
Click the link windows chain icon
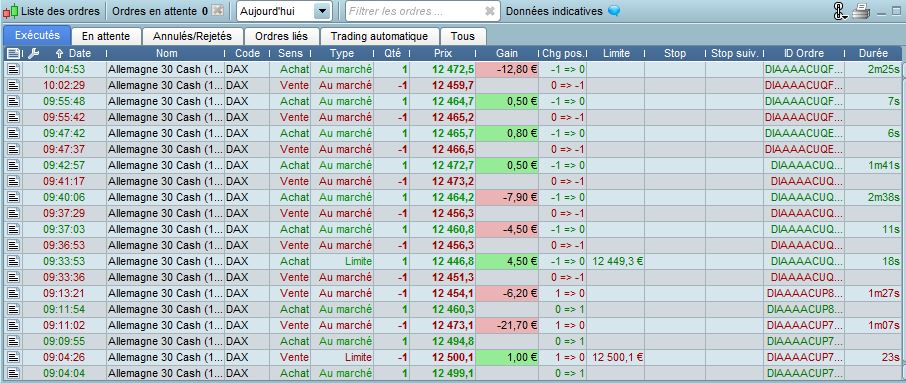click(x=840, y=11)
